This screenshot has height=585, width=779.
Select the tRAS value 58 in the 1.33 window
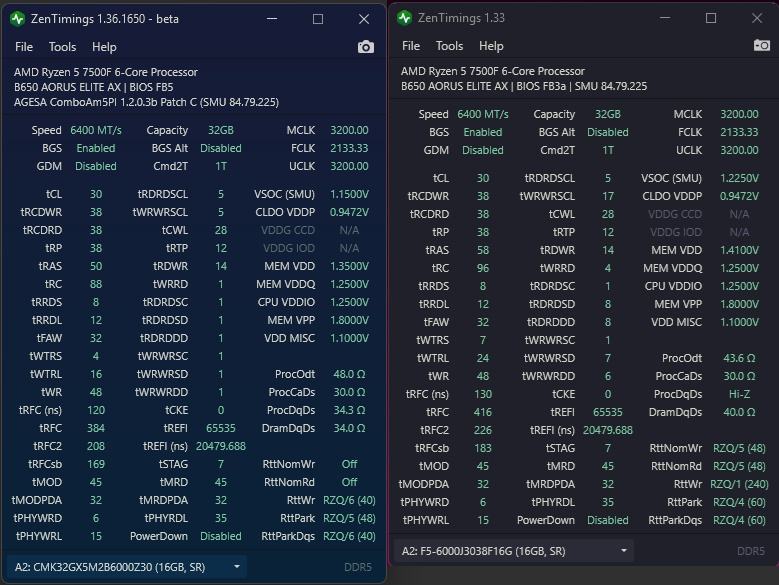click(x=483, y=250)
